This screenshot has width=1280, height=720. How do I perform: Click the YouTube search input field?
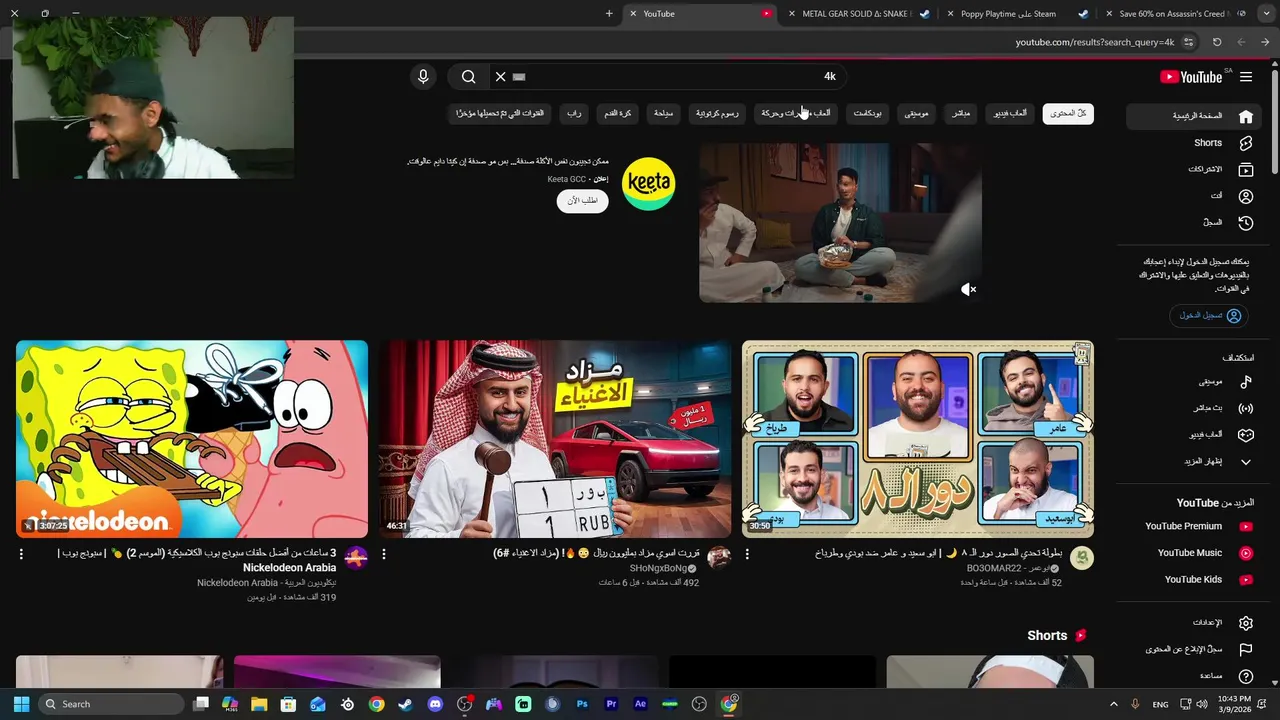click(x=670, y=76)
